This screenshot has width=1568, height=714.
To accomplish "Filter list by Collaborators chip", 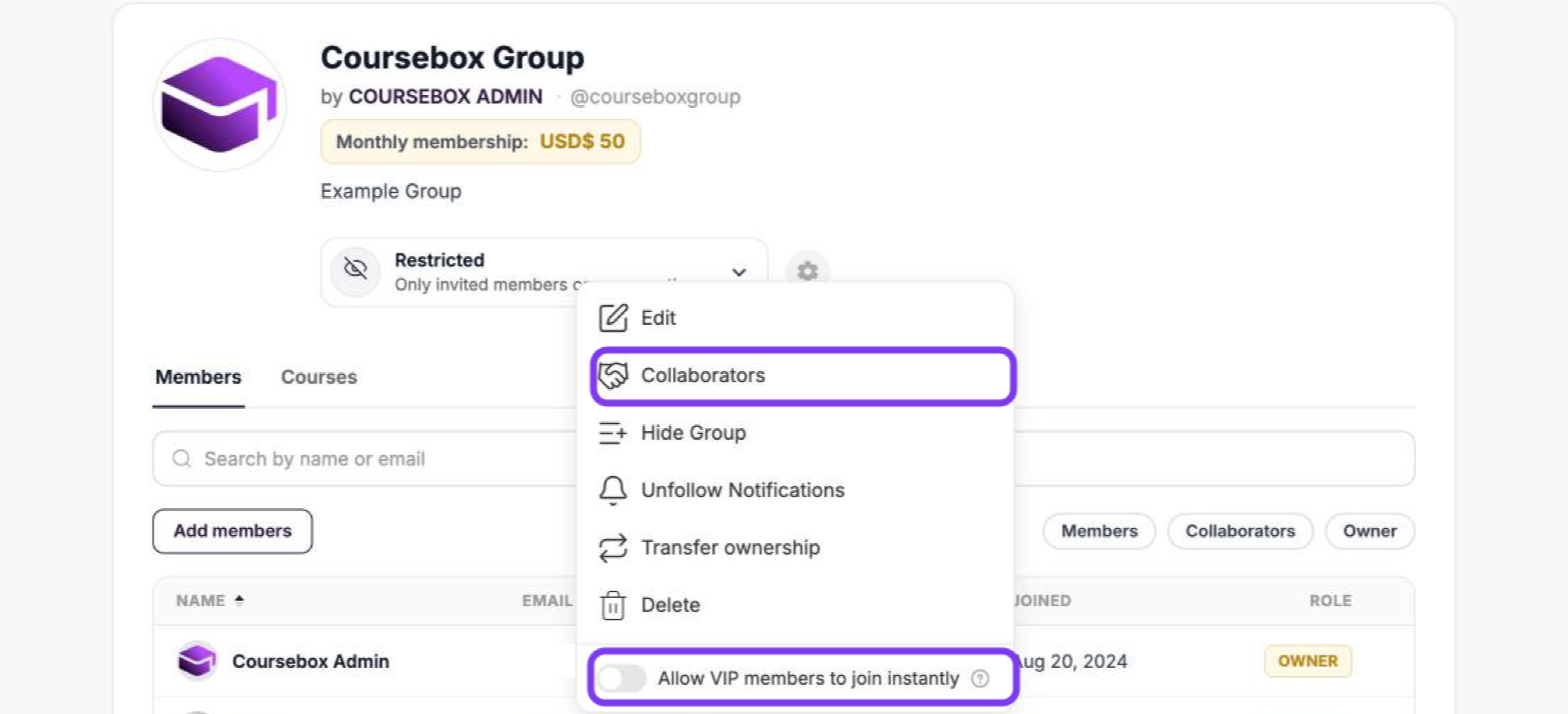I will 1240,531.
